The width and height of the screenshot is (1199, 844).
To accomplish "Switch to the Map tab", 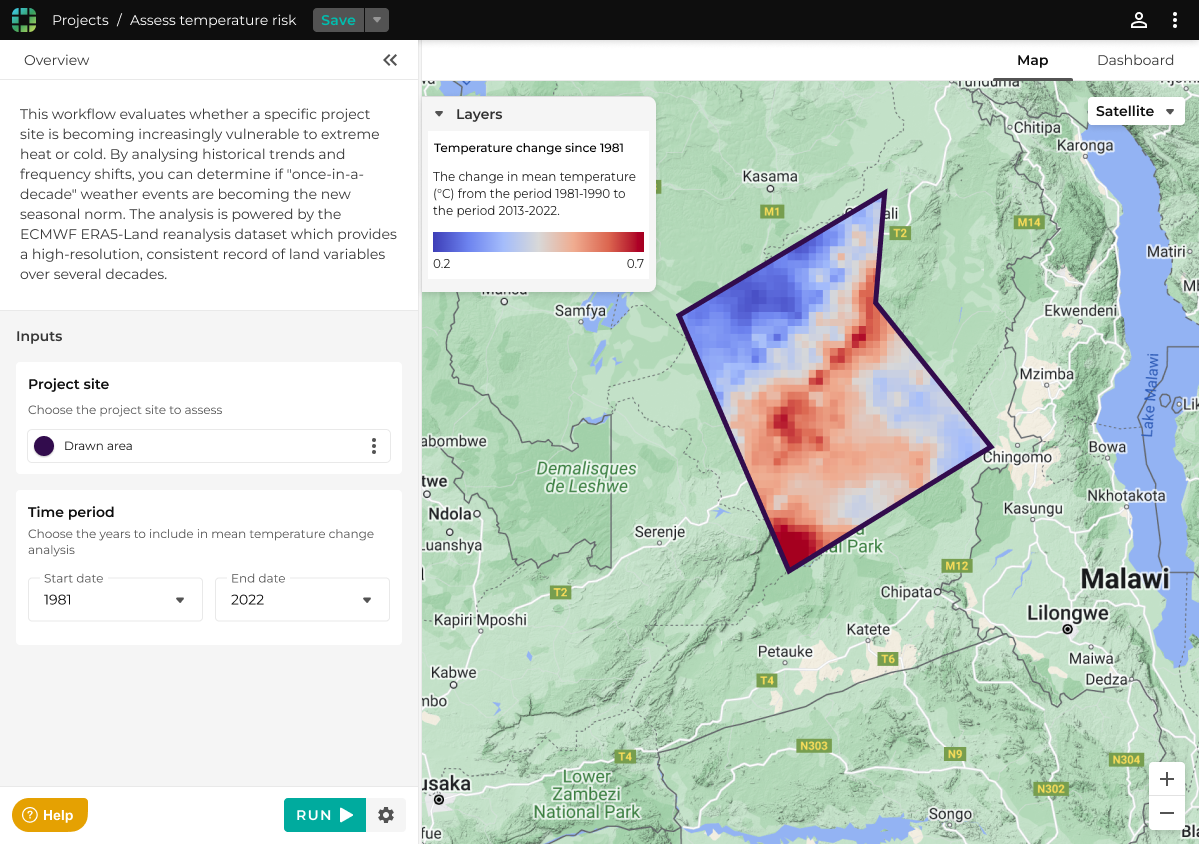I will click(x=1032, y=60).
